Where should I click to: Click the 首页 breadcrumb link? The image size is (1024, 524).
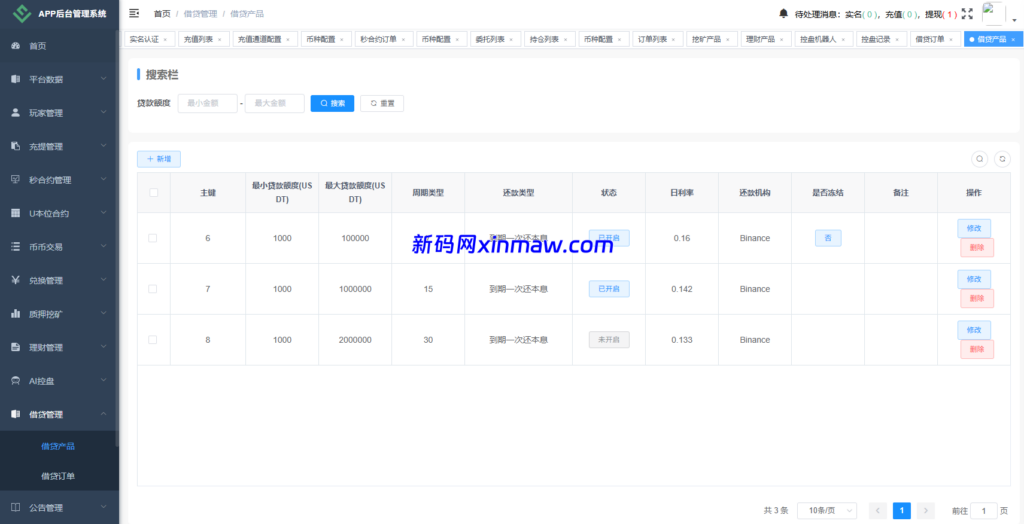(162, 13)
